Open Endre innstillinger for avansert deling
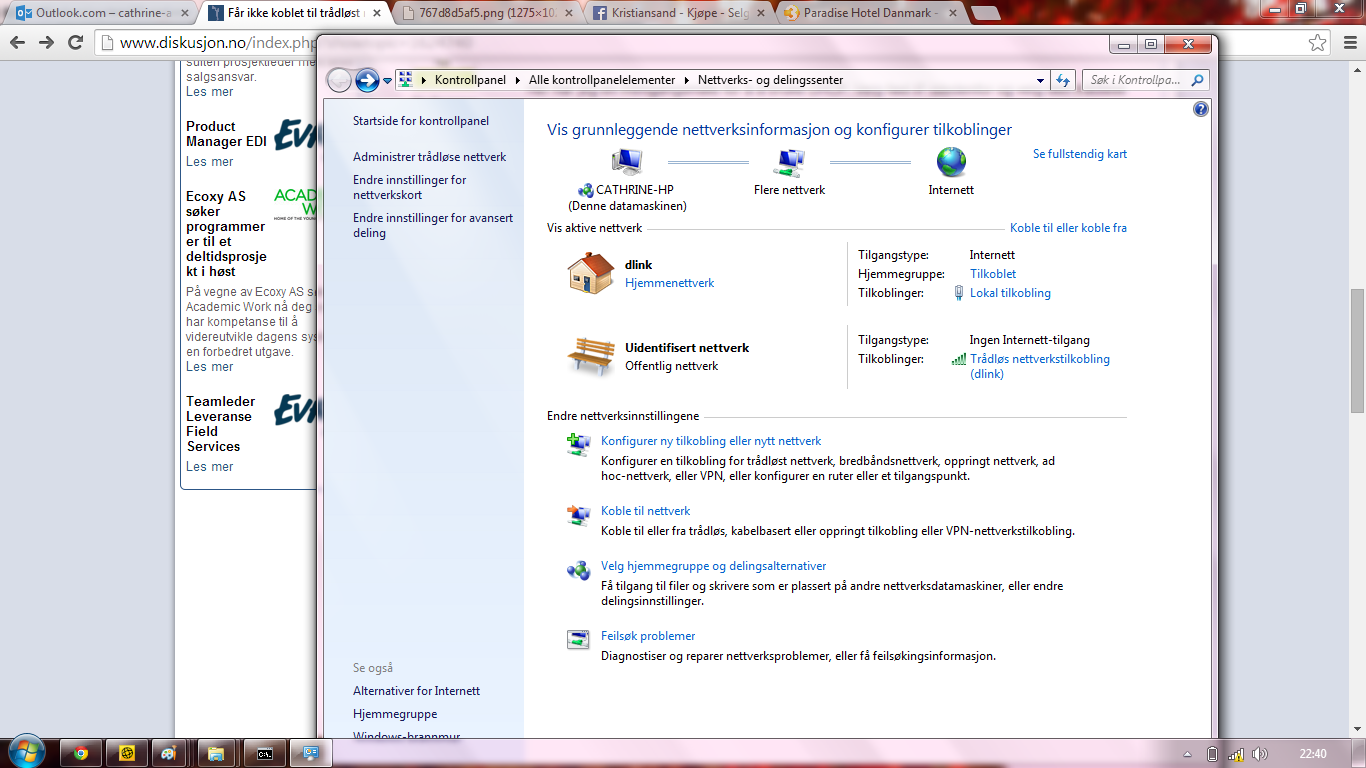The width and height of the screenshot is (1366, 768). click(x=433, y=225)
